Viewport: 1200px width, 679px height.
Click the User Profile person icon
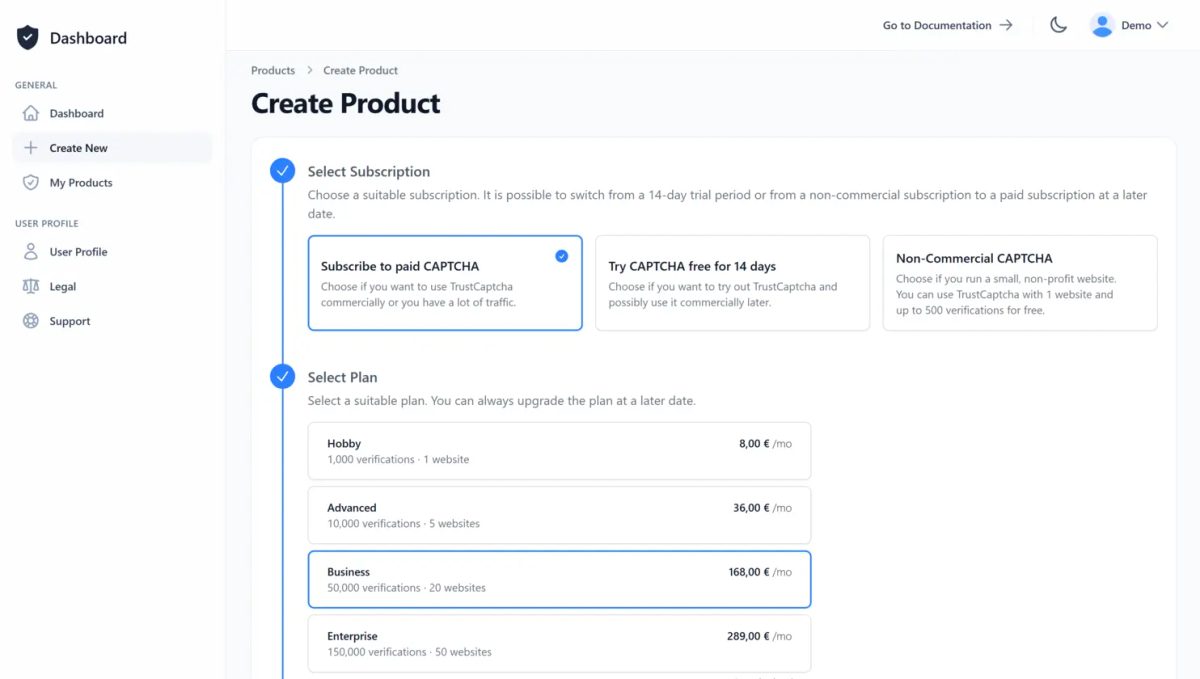click(31, 252)
